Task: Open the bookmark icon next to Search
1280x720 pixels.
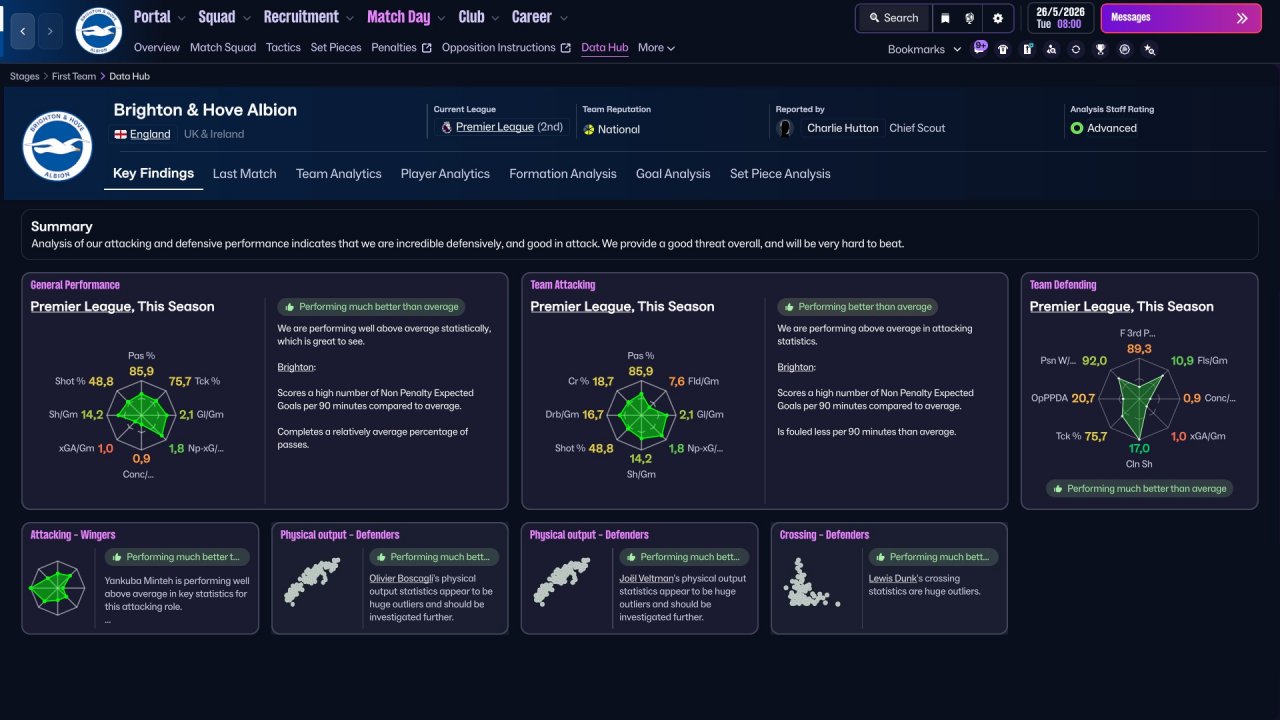Action: pos(945,18)
